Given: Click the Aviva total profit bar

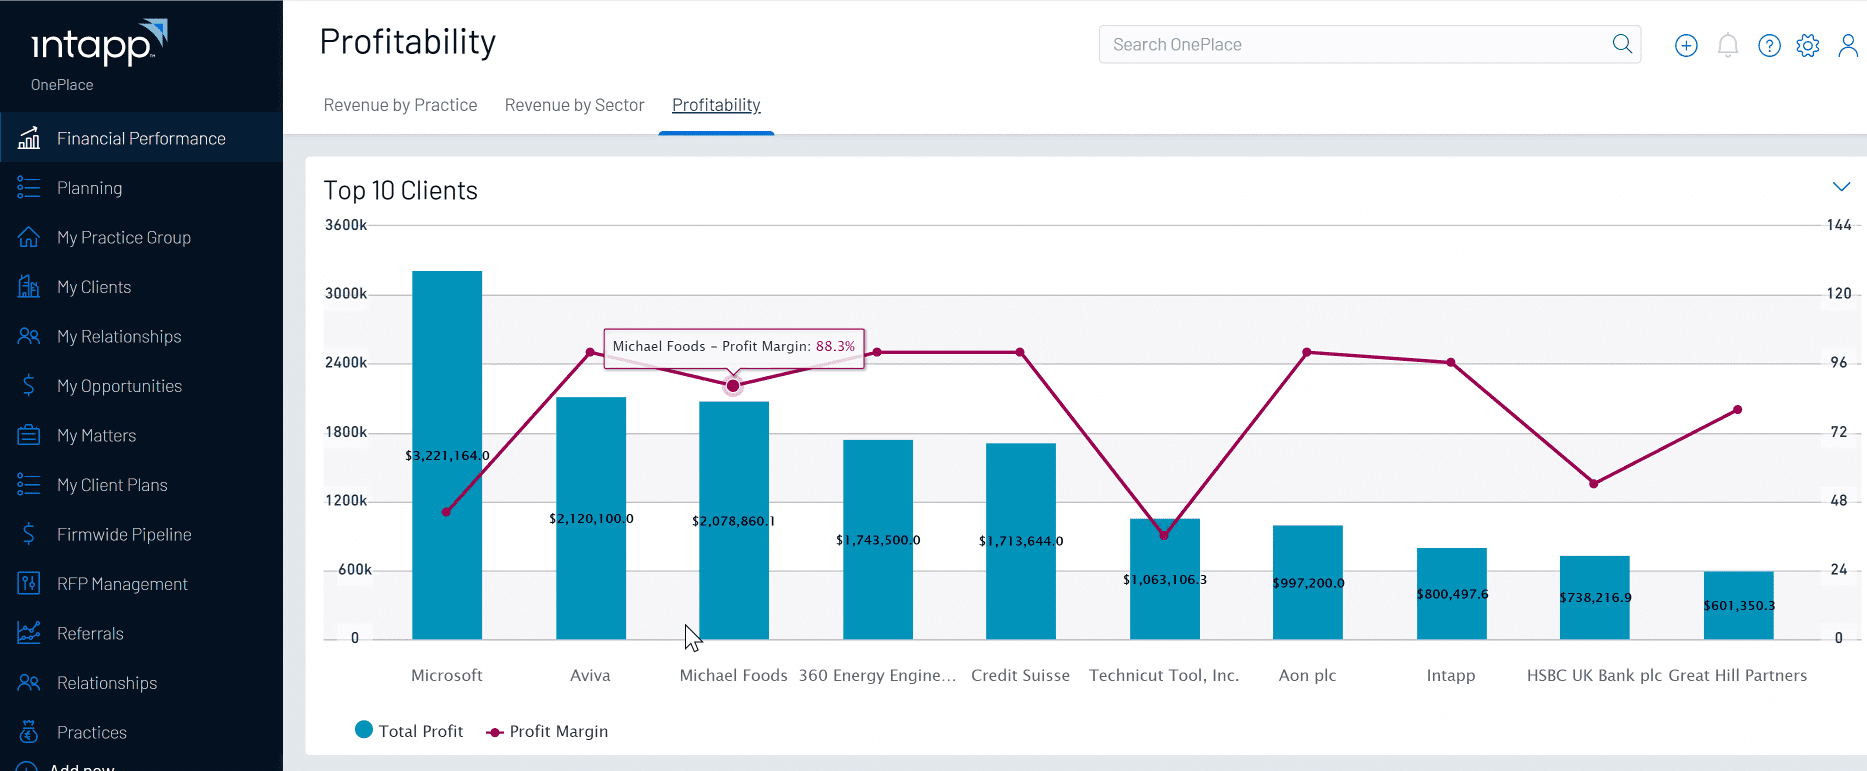Looking at the screenshot, I should [591, 518].
